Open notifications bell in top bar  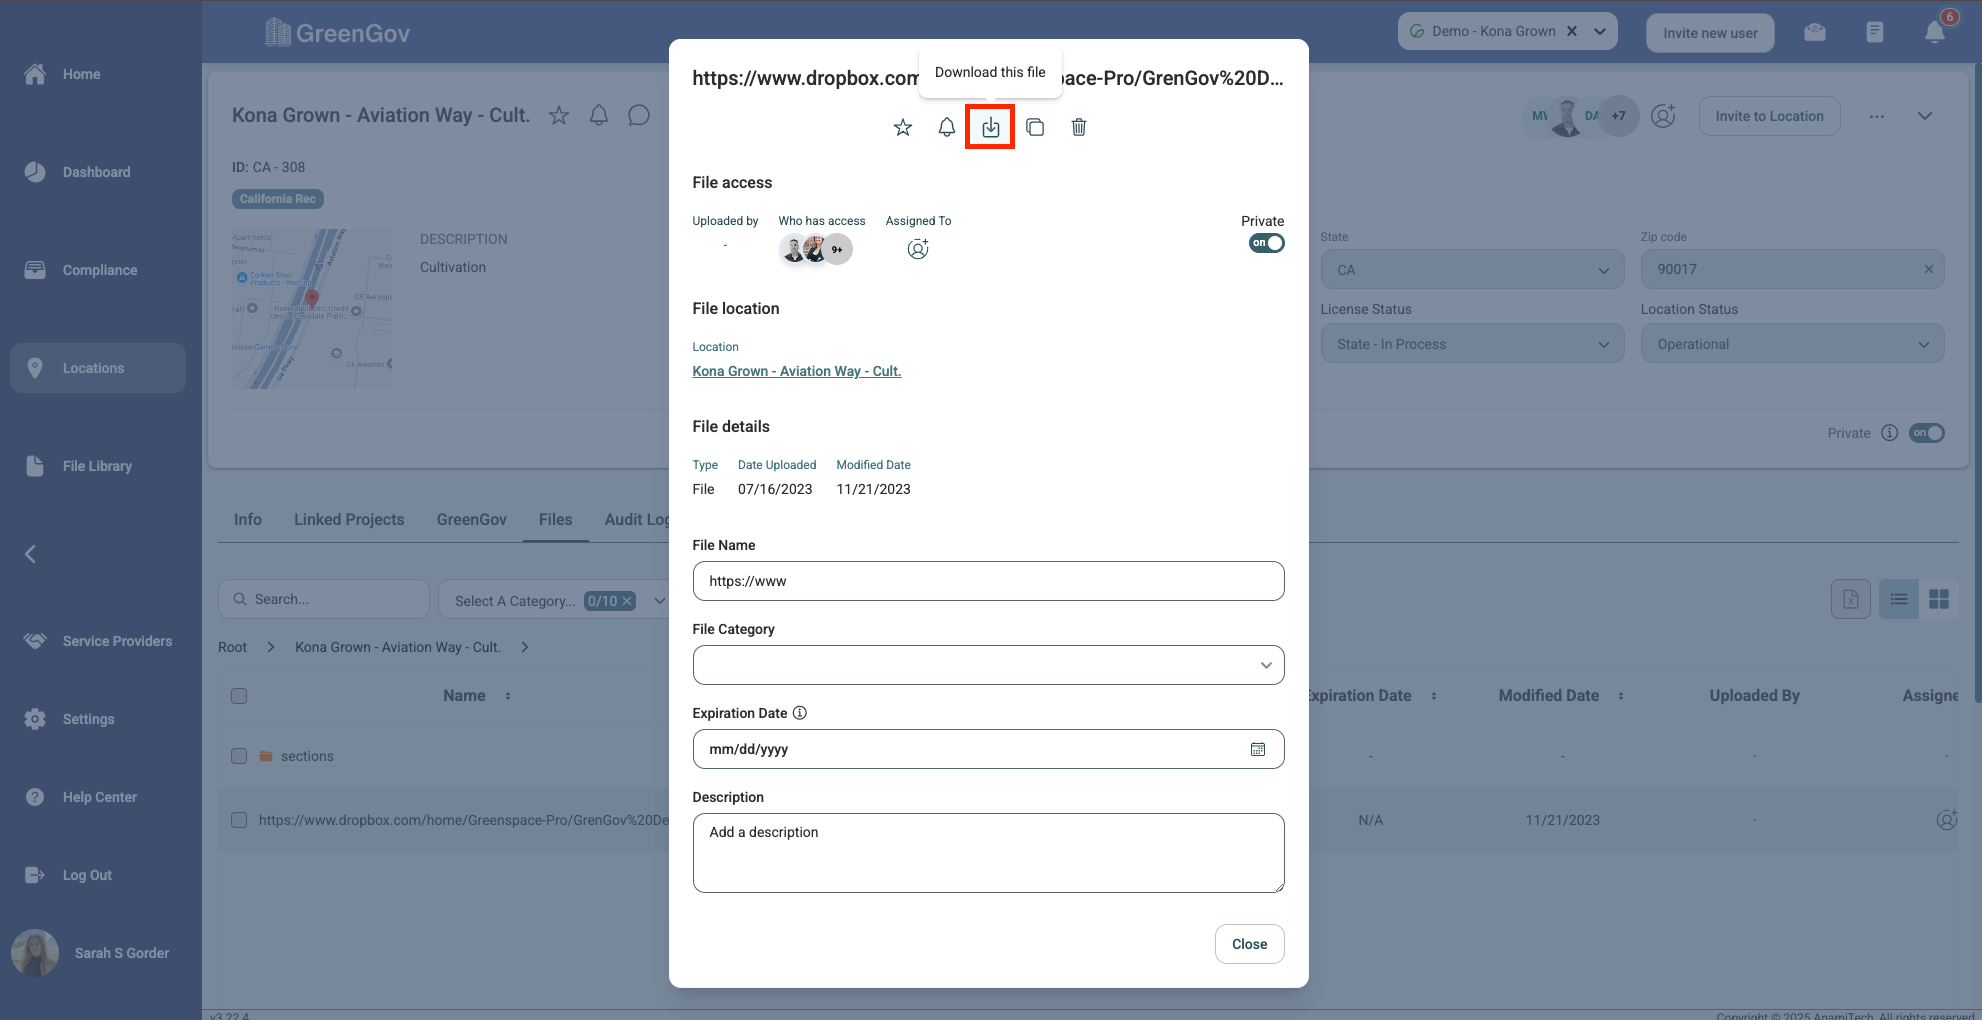[x=1935, y=32]
